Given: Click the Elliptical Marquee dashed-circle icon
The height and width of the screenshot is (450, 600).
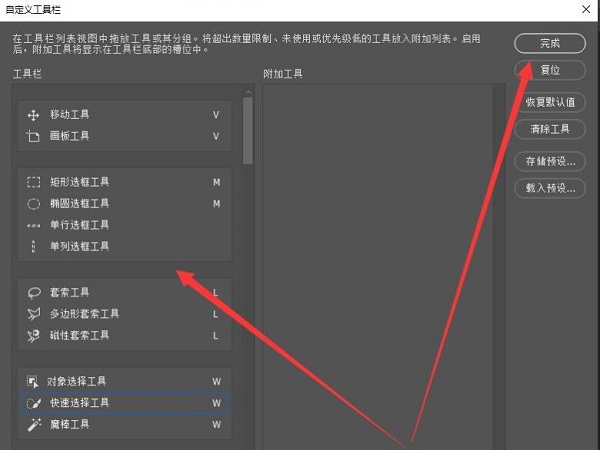Looking at the screenshot, I should click(x=33, y=204).
